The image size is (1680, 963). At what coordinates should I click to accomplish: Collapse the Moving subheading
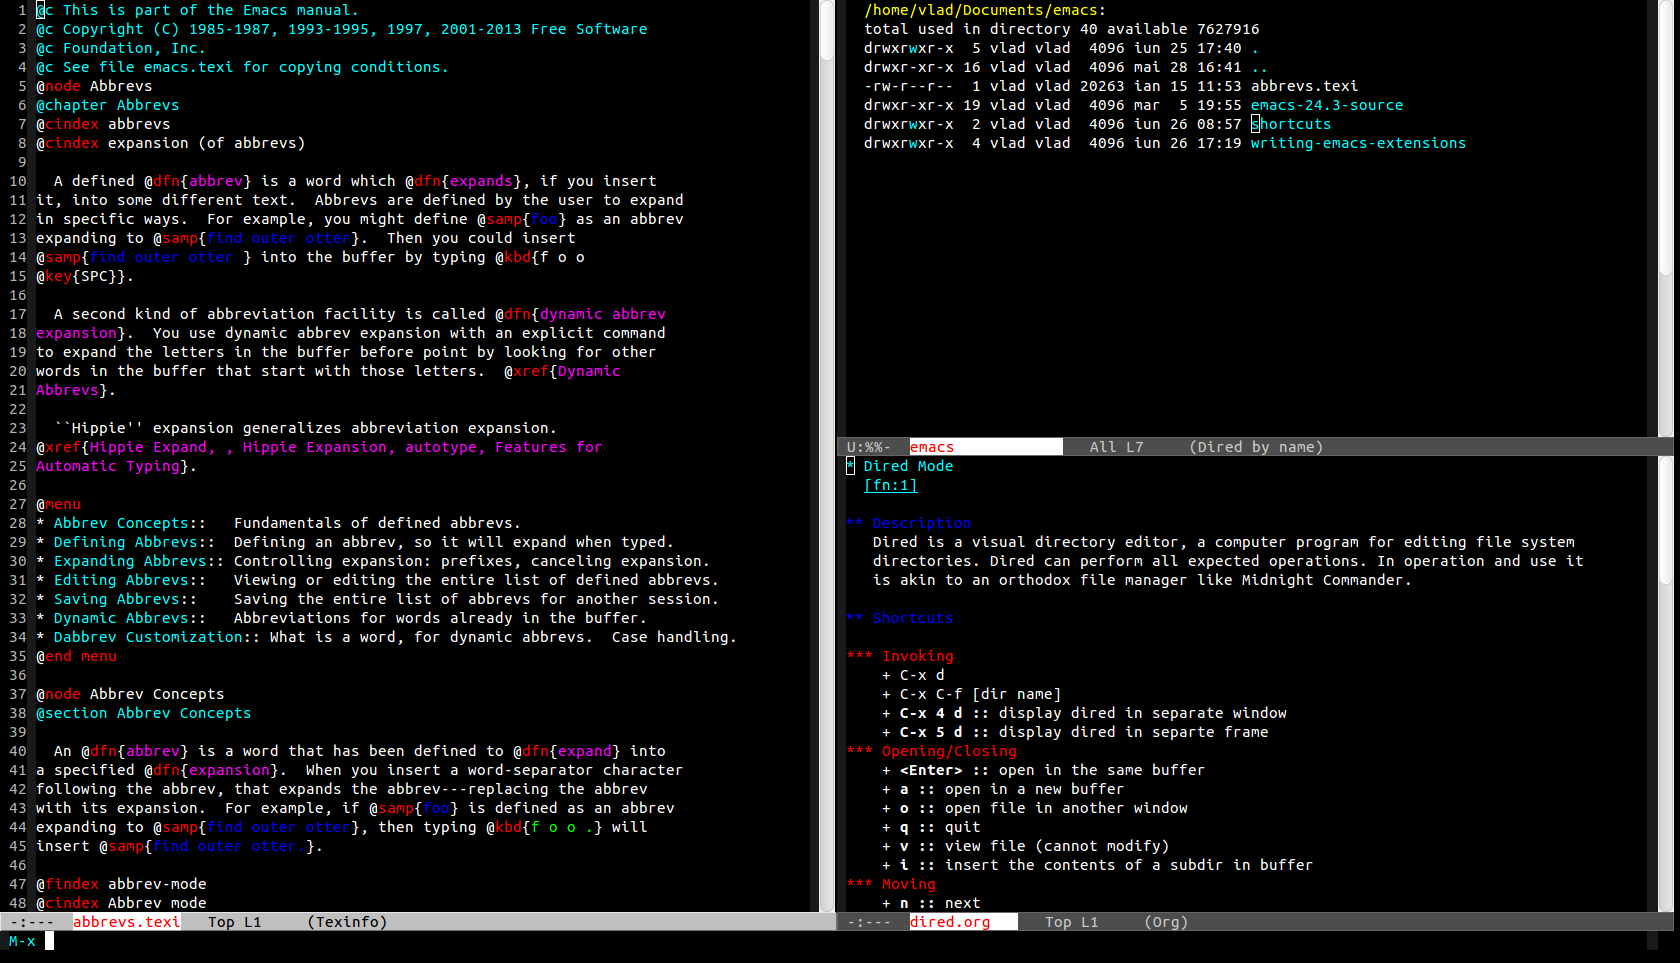[891, 884]
